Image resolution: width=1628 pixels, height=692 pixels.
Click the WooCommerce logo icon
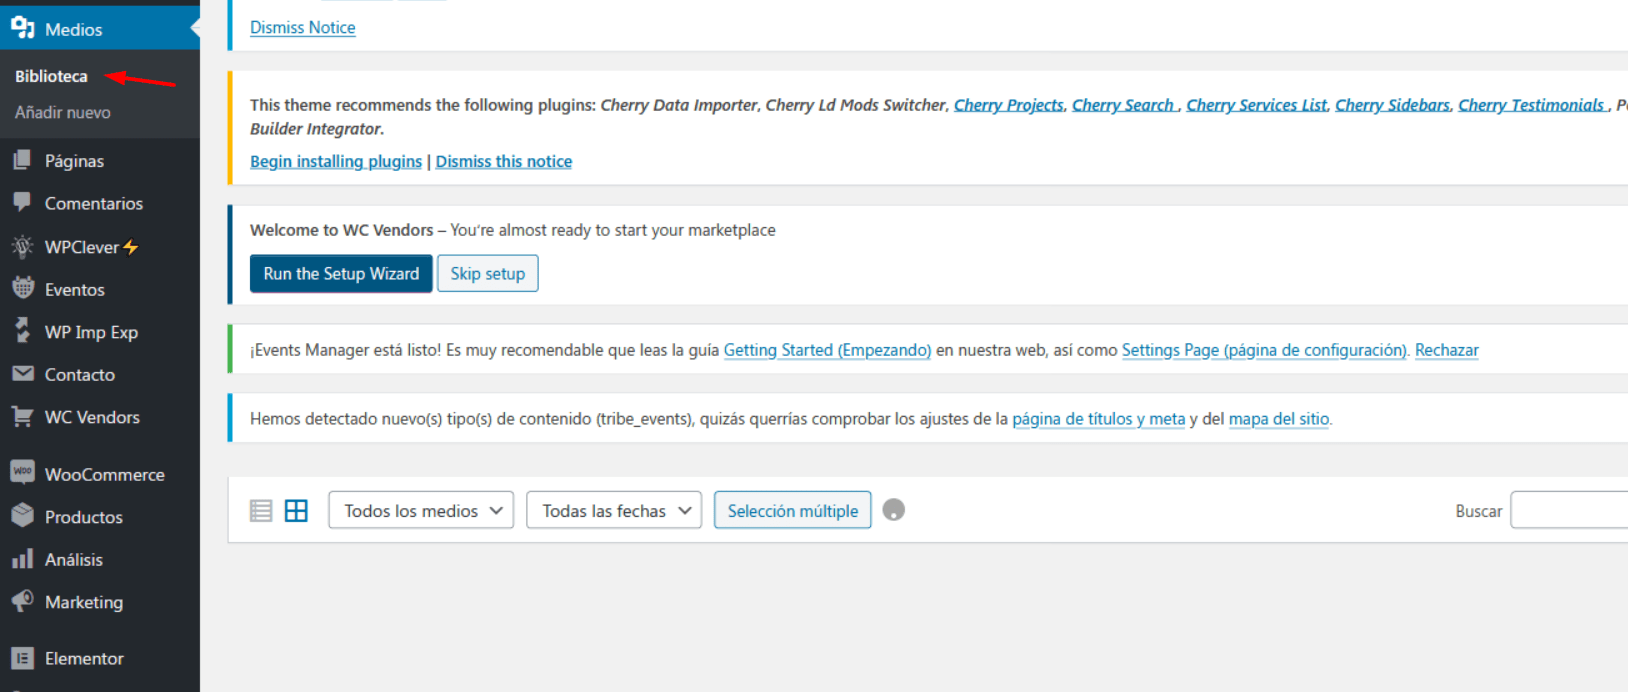[x=22, y=472]
